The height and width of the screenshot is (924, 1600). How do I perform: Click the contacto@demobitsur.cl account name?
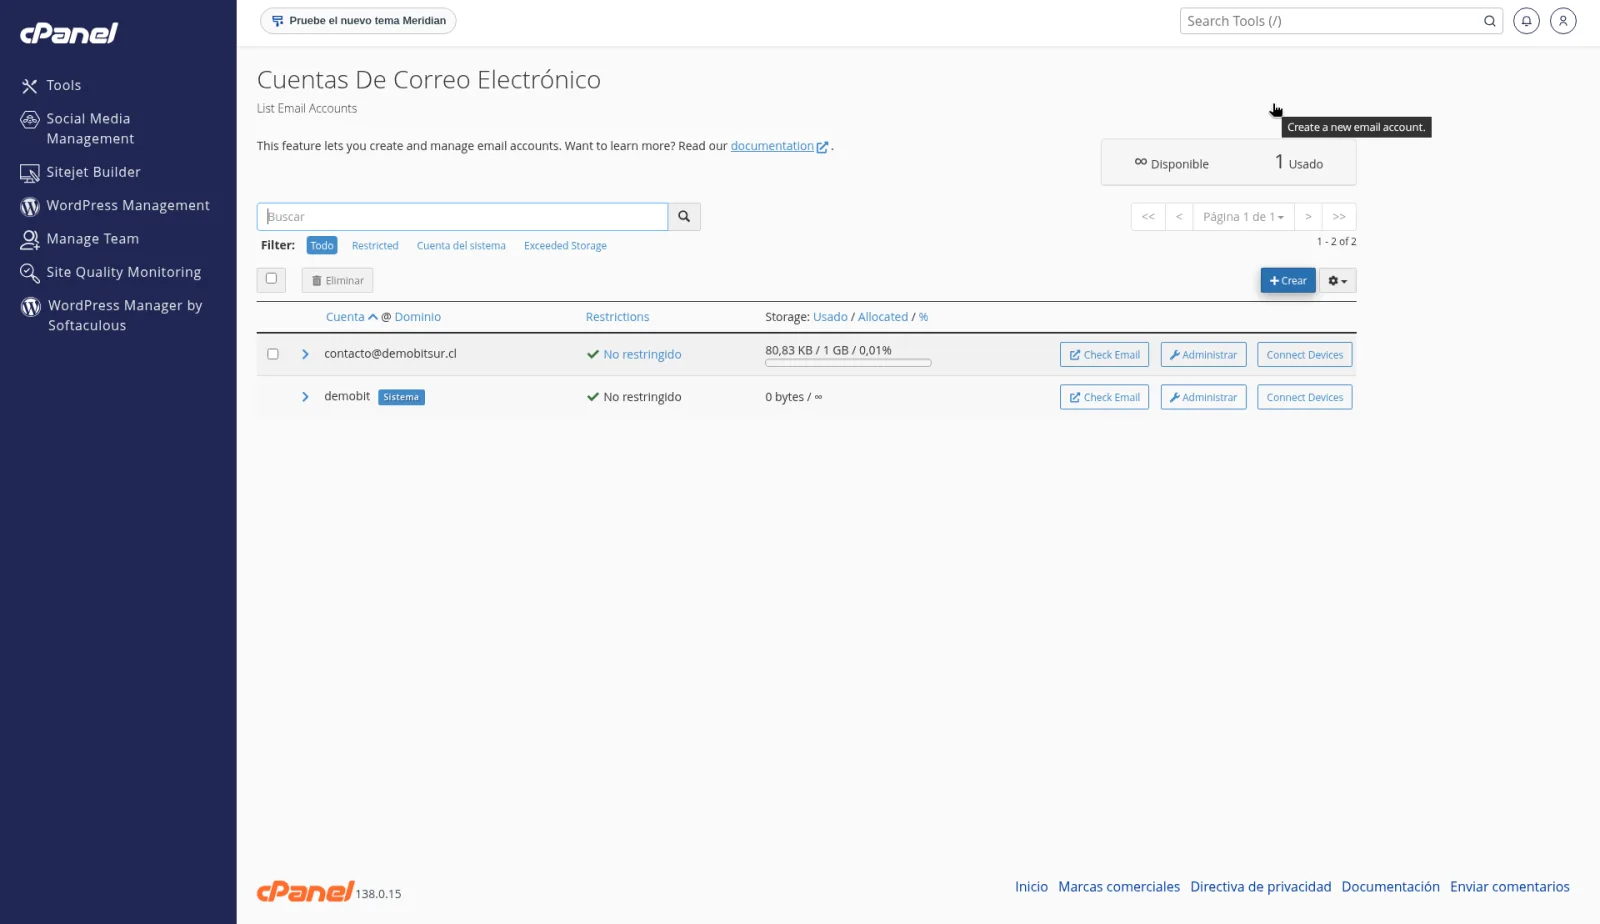(390, 354)
